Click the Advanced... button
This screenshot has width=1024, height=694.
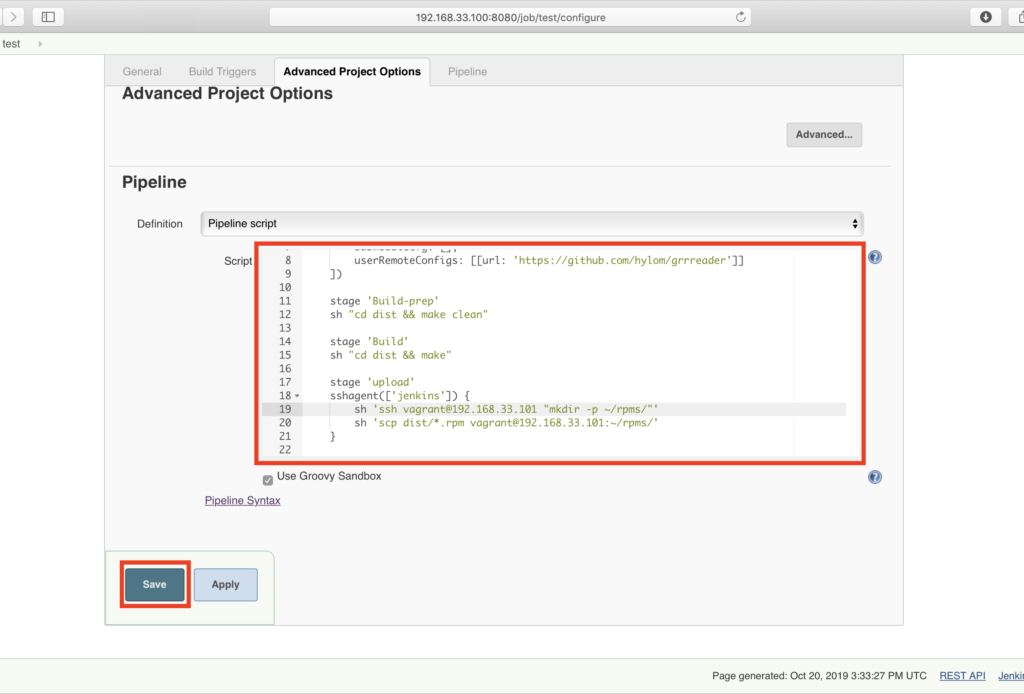tap(824, 134)
